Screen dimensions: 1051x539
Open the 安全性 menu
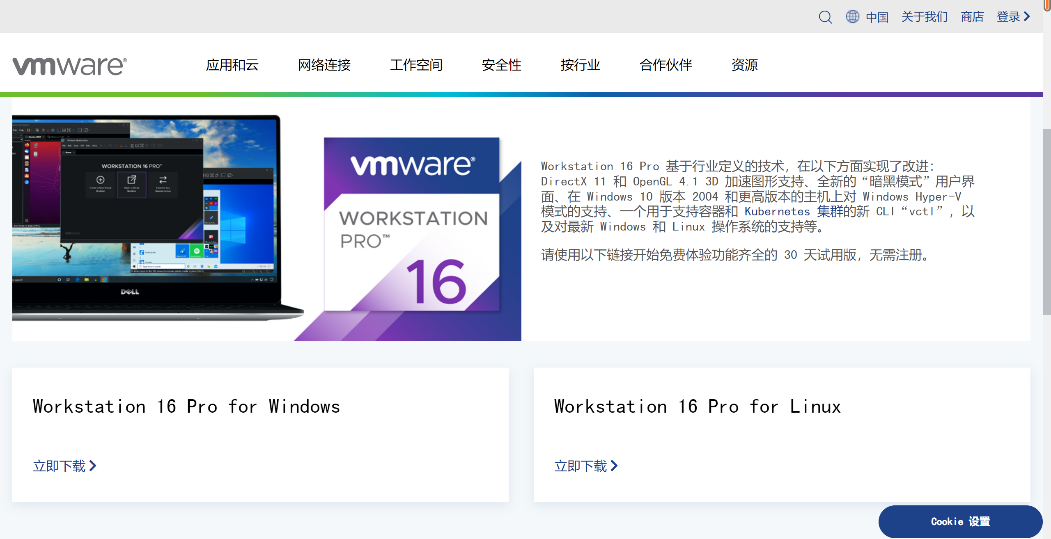pyautogui.click(x=501, y=65)
